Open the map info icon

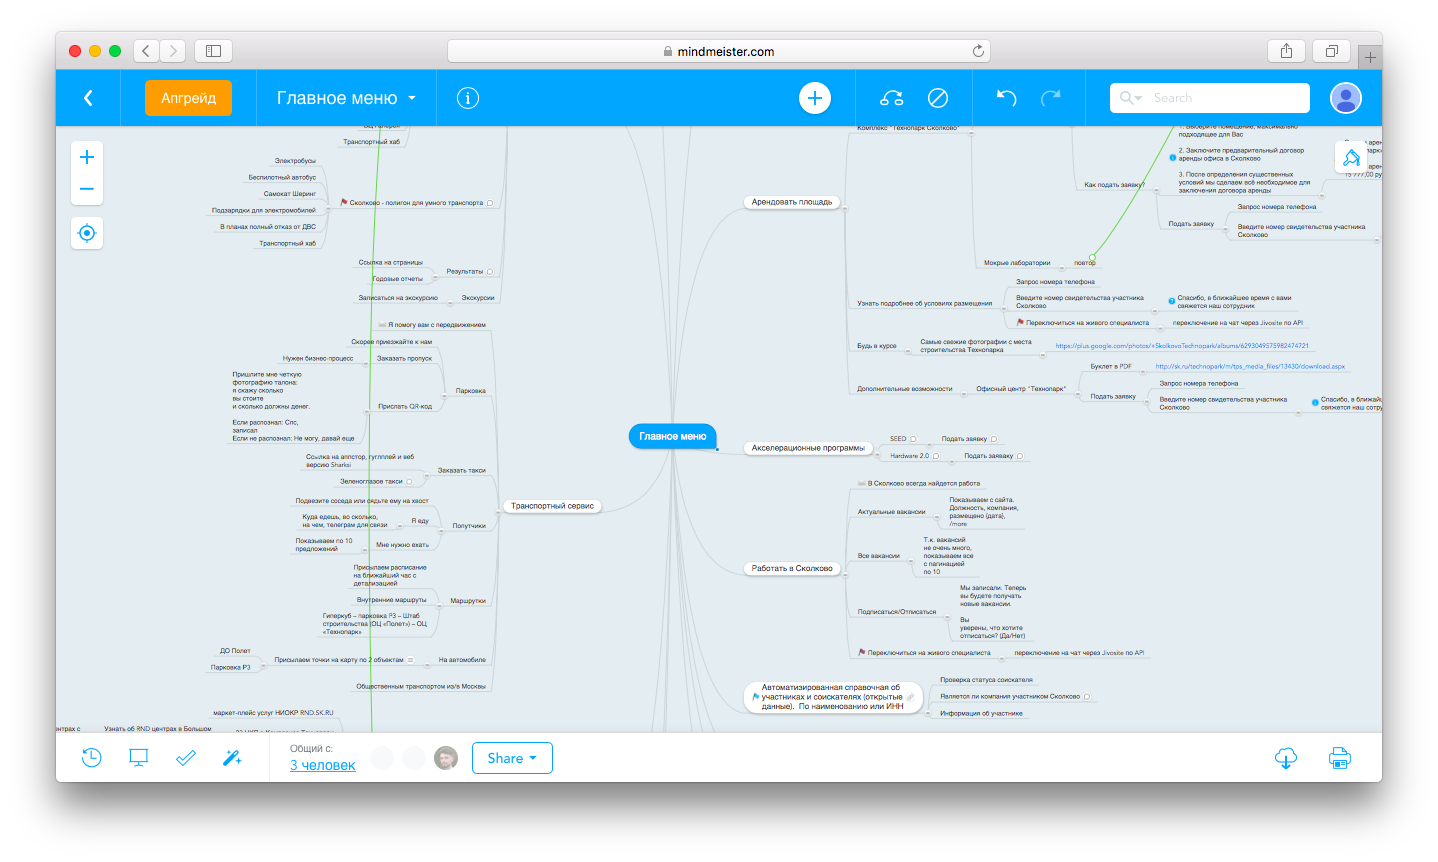[468, 98]
